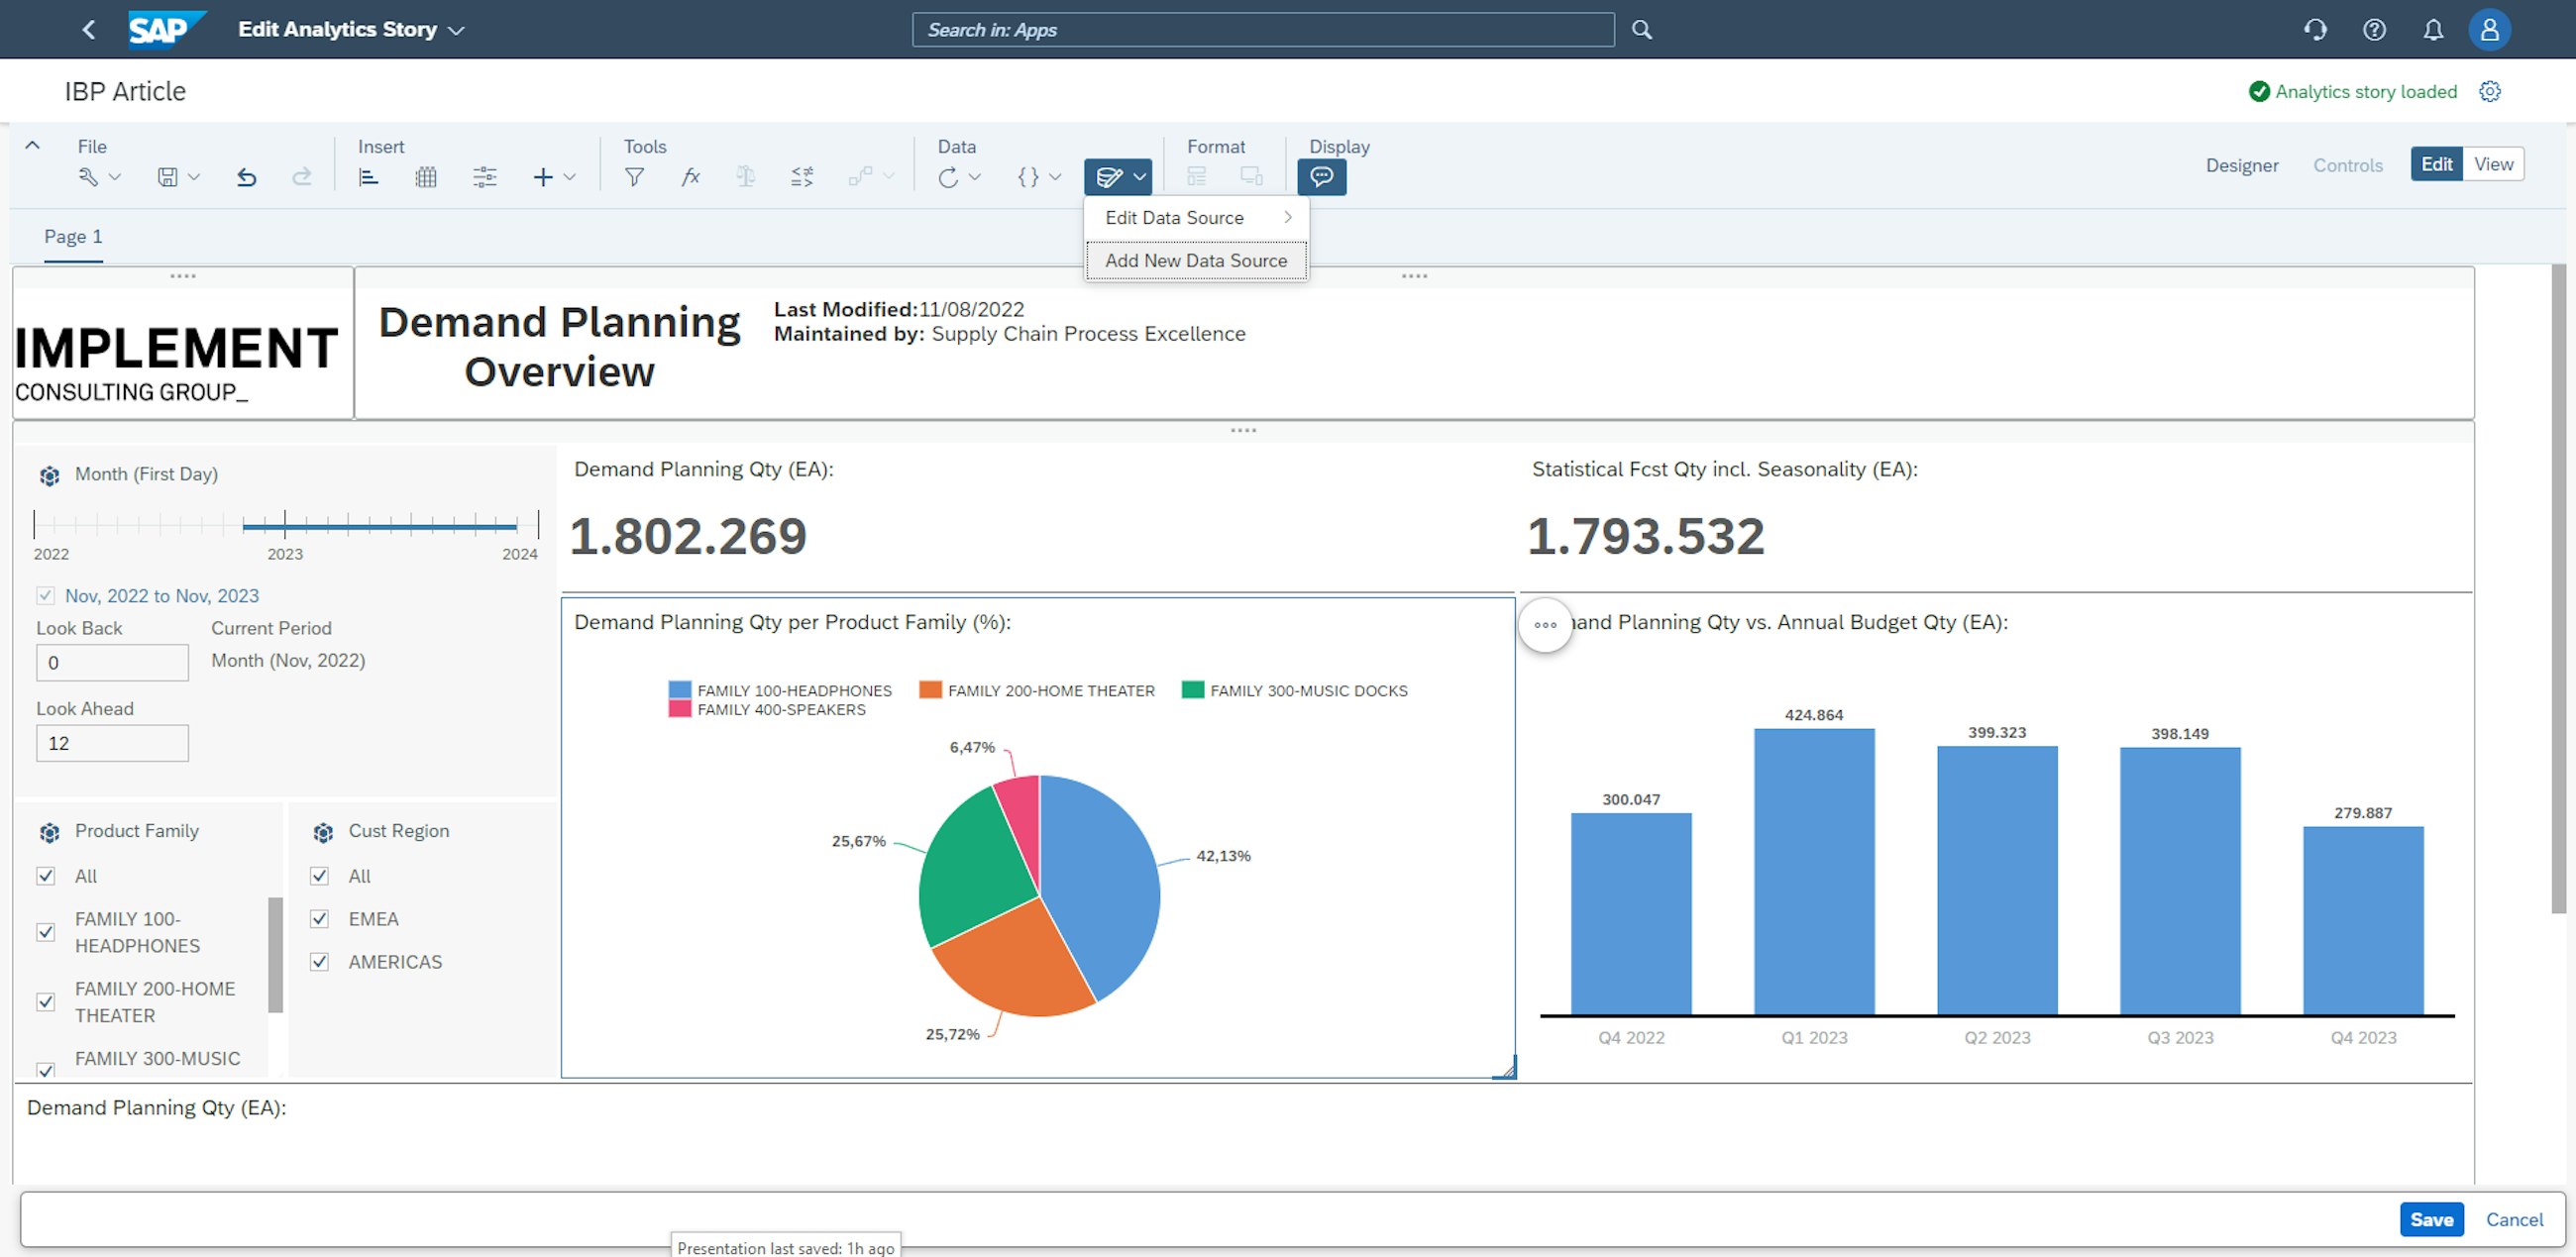Select the Chart insert icon
2576x1257 pixels.
[368, 176]
